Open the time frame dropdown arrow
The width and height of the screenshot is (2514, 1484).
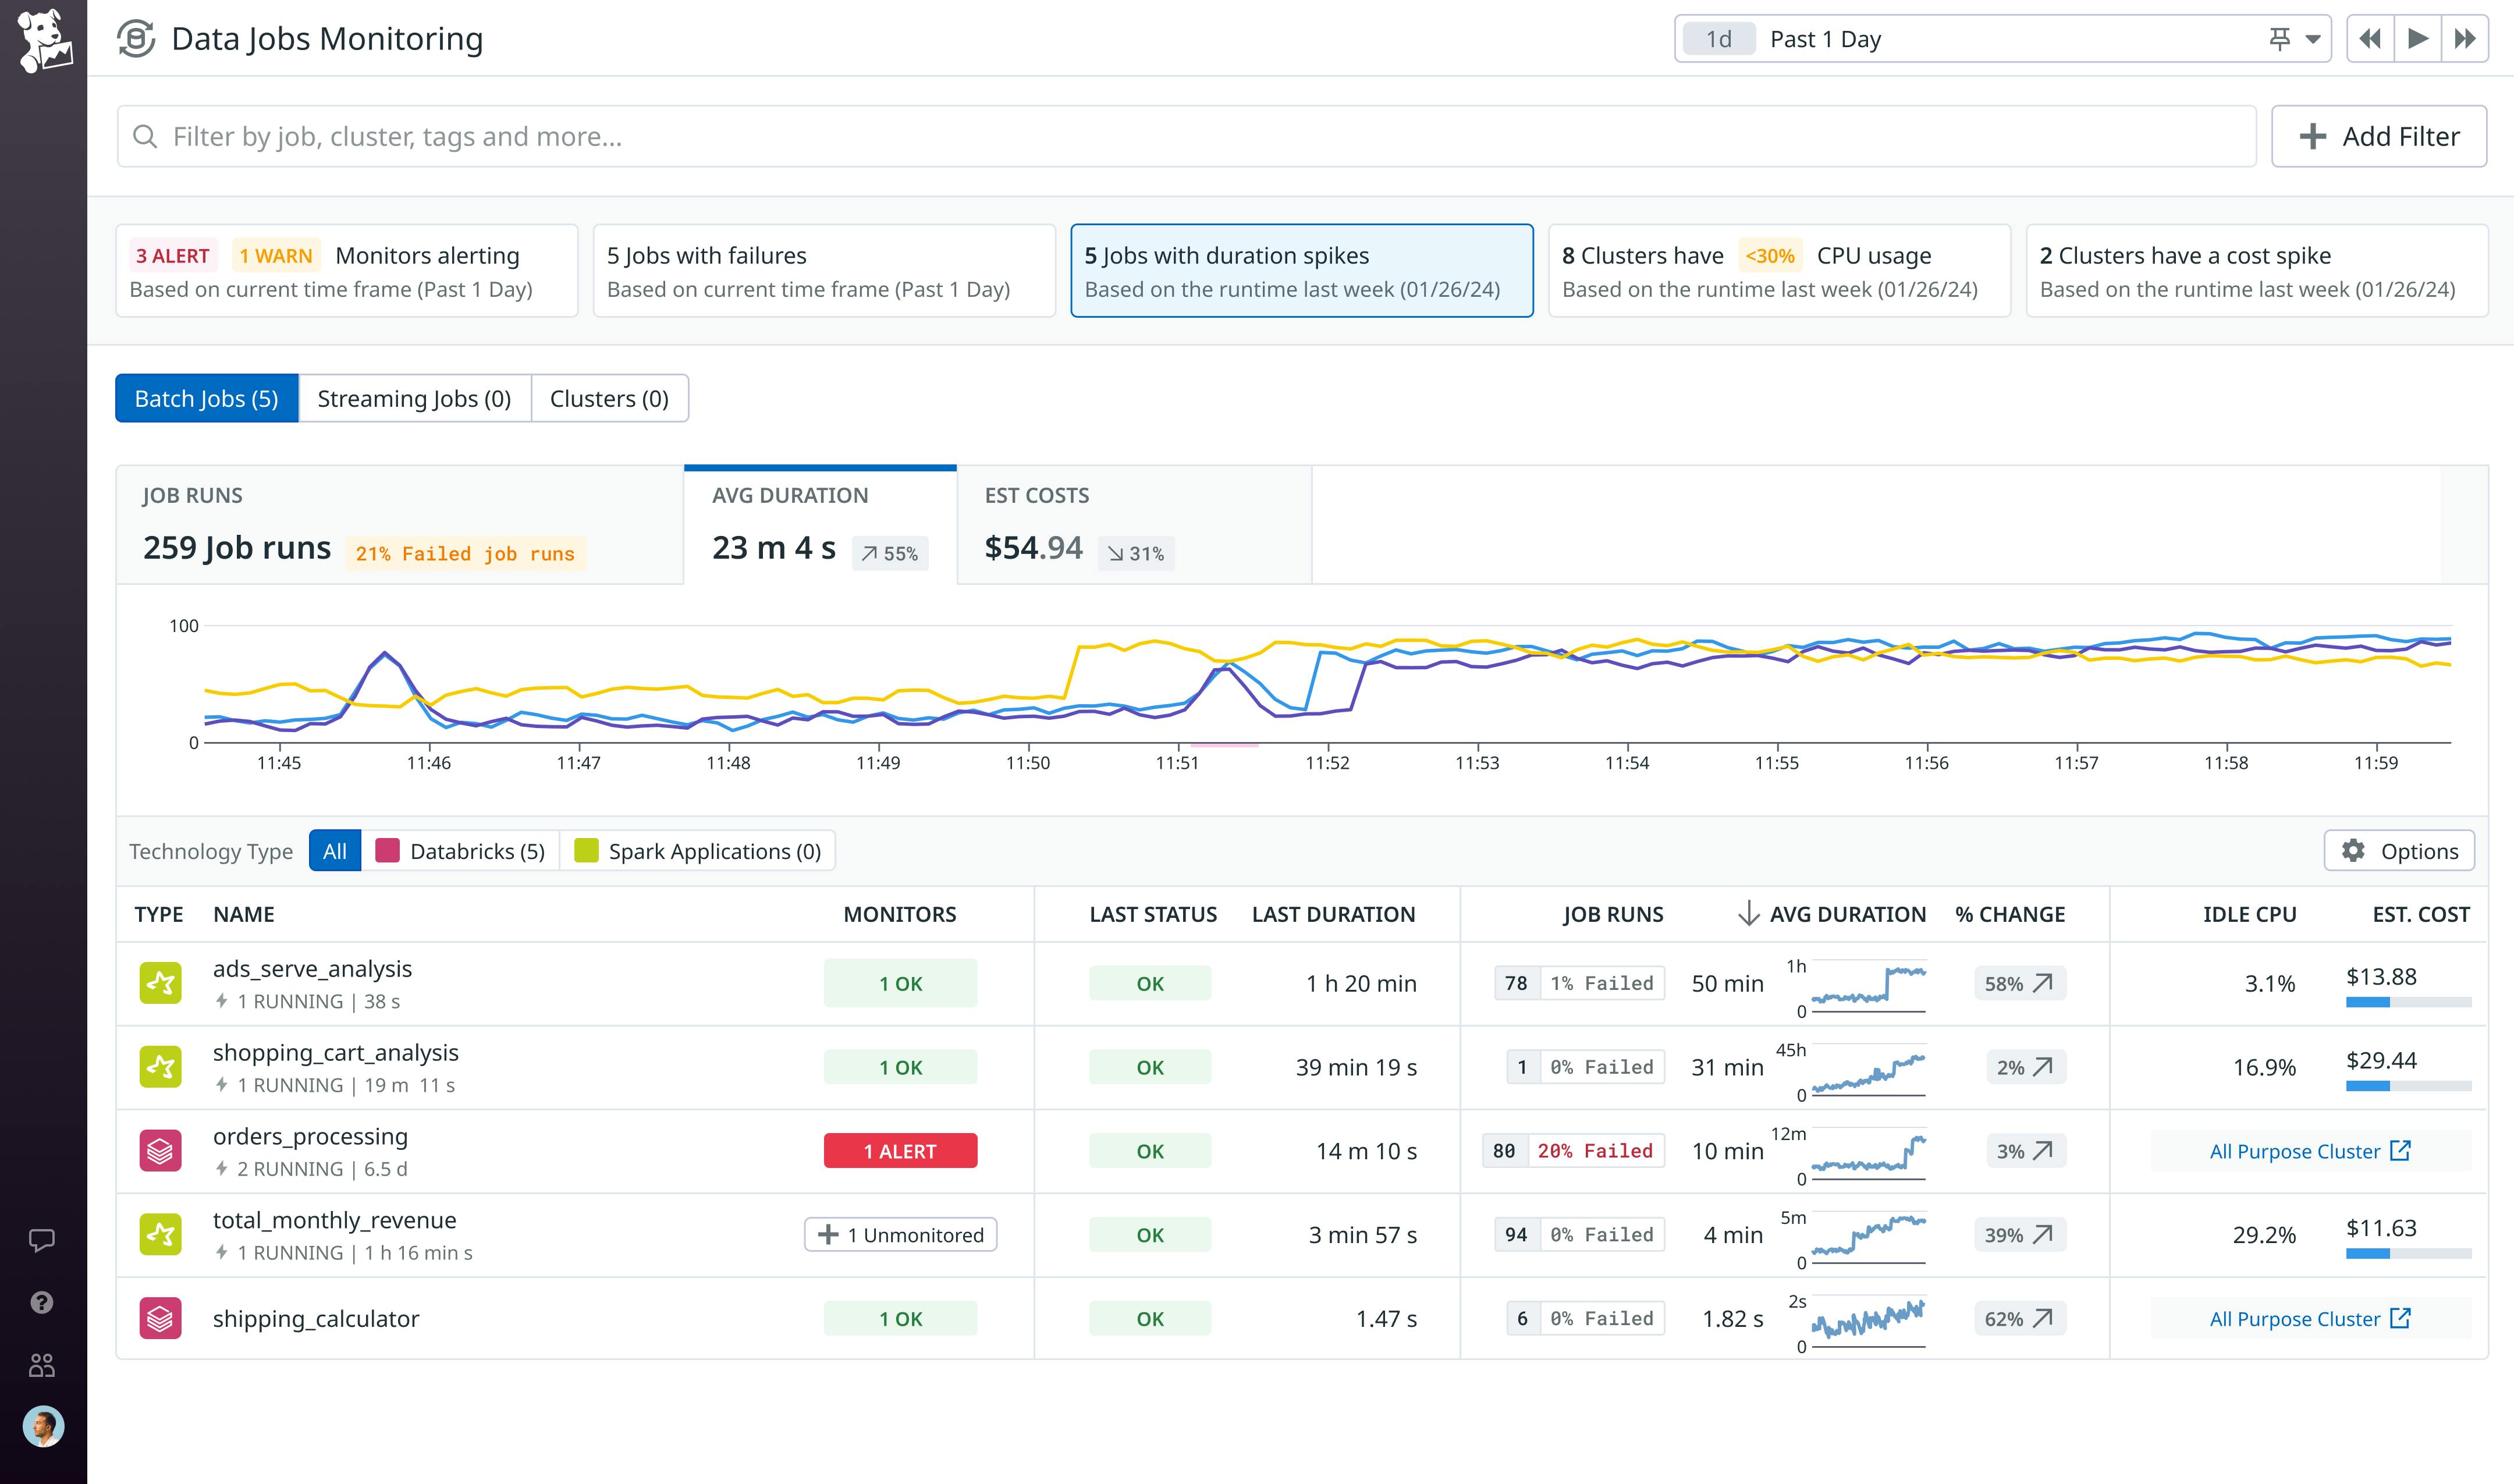coord(2313,38)
